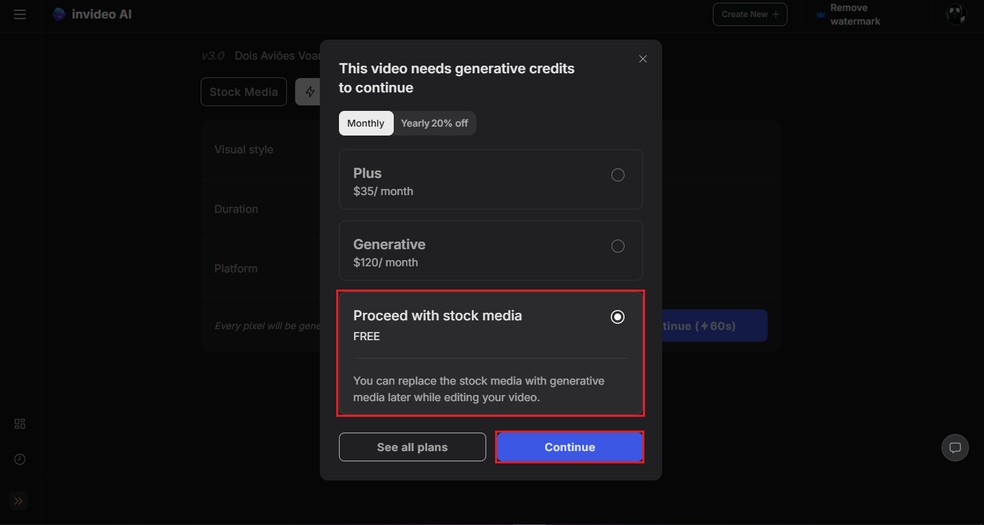The height and width of the screenshot is (525, 984).
Task: Click the Remove watermark link
Action: point(855,14)
